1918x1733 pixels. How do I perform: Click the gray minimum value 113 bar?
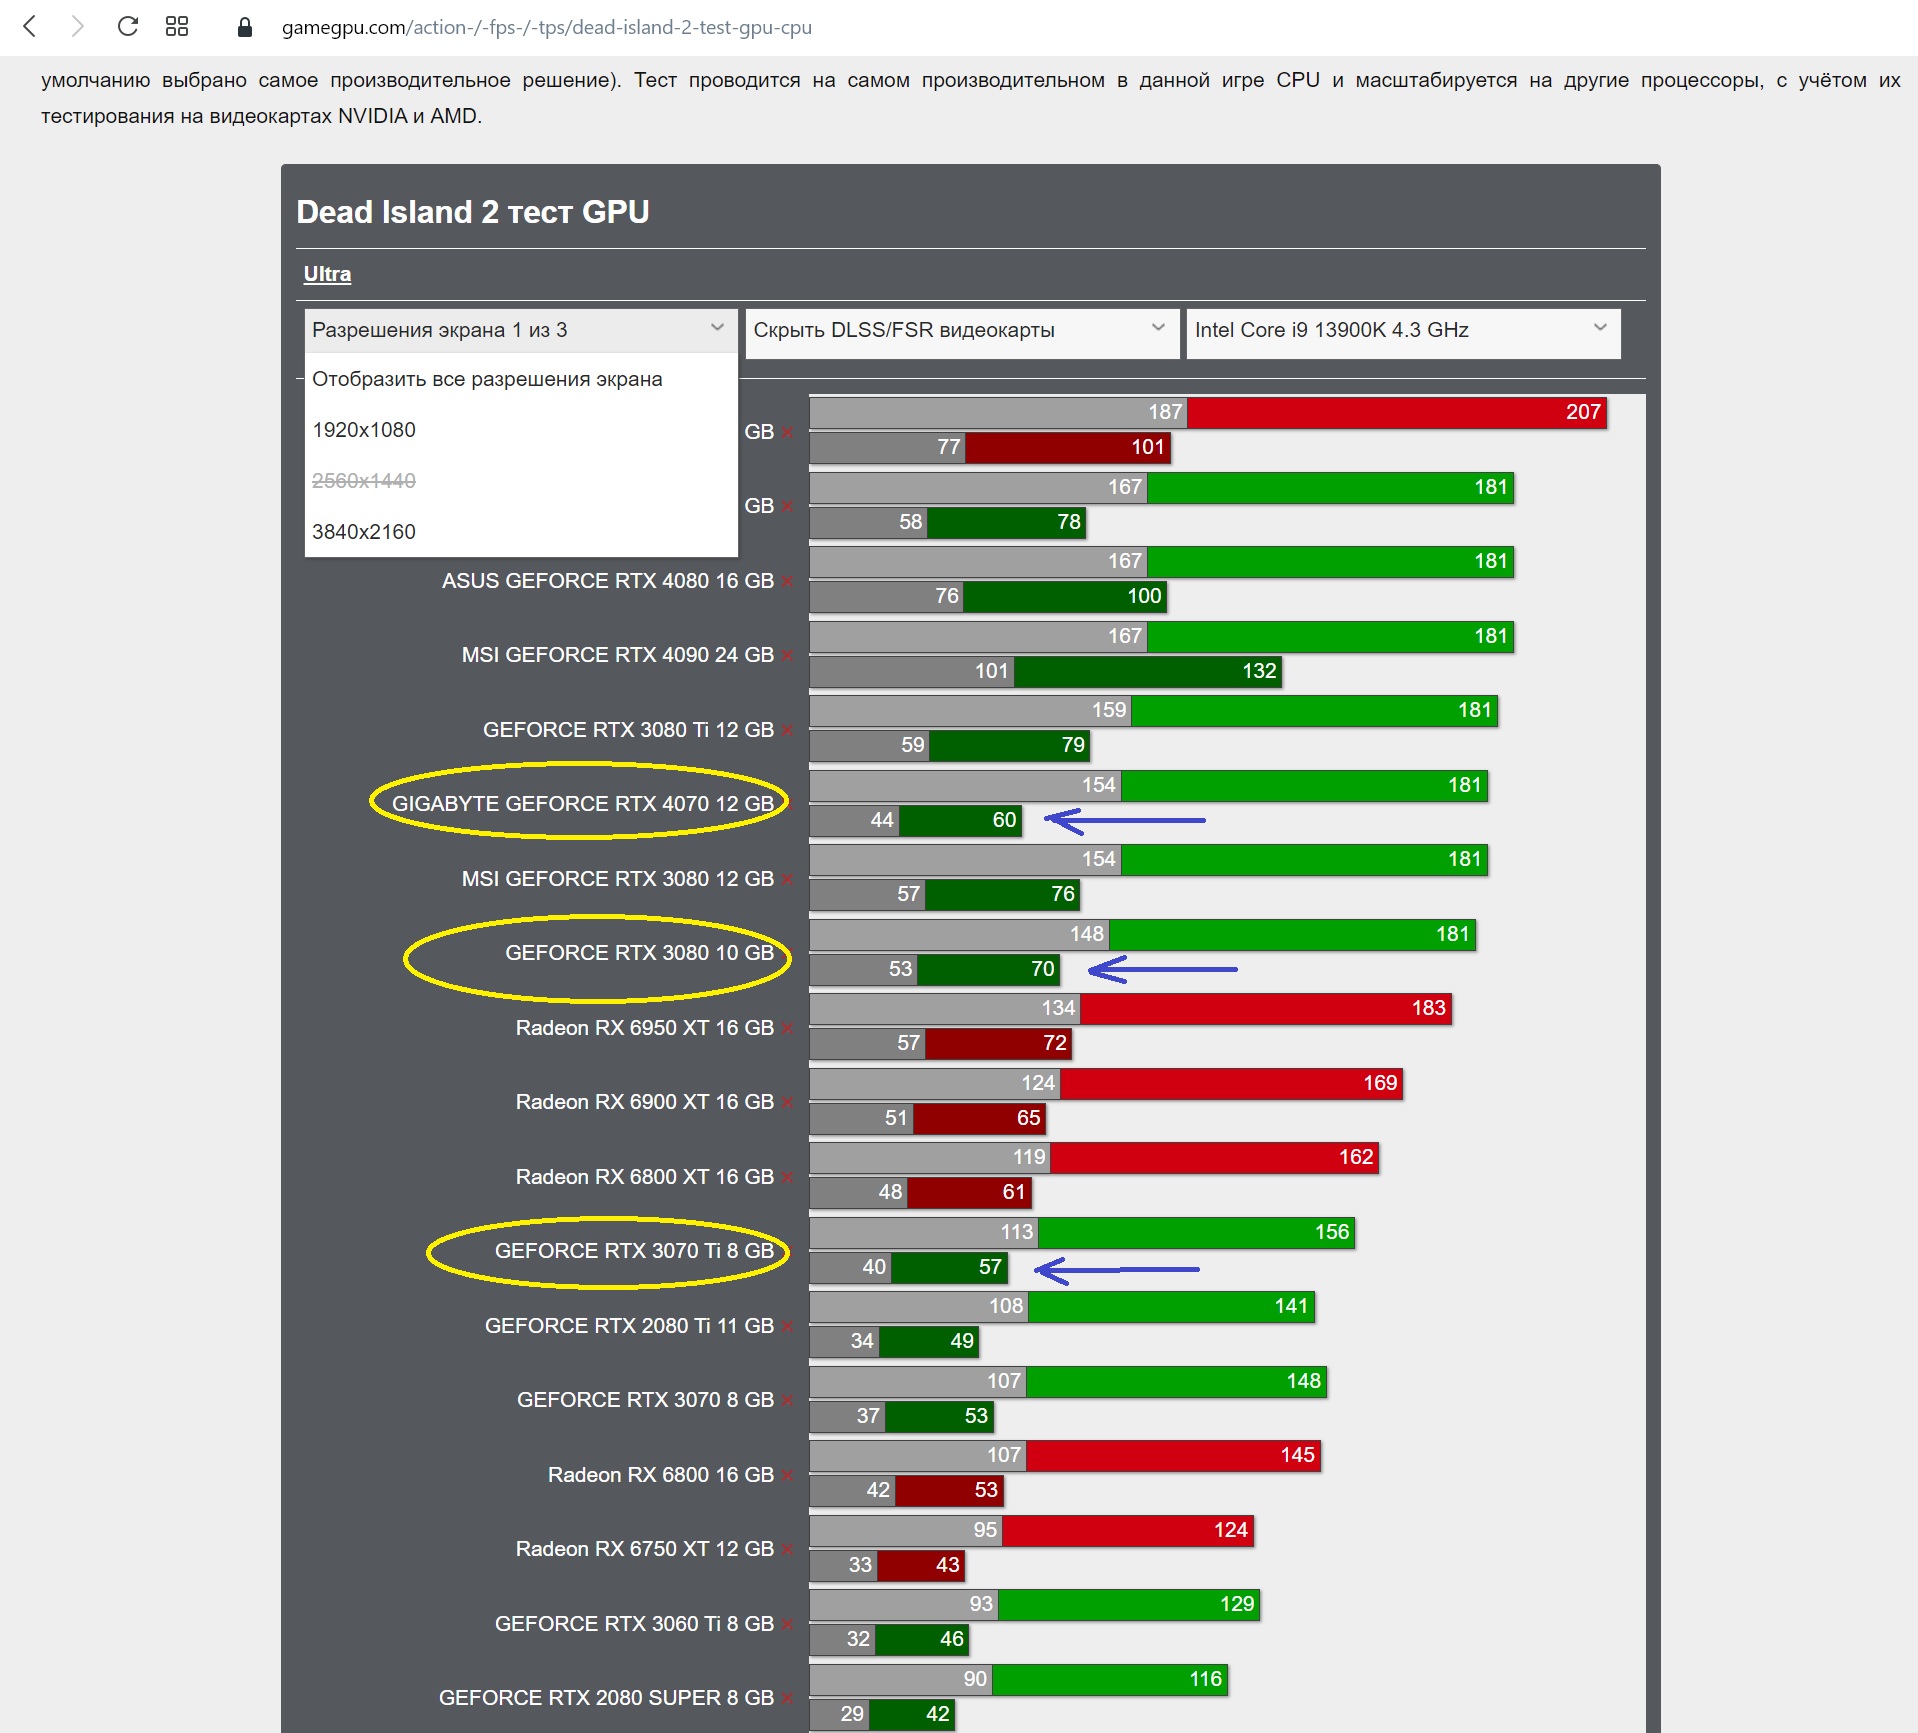click(x=924, y=1233)
